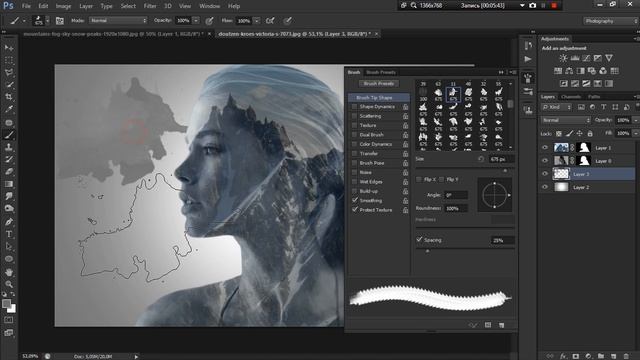Click the Brush Presets button
The image size is (640, 360).
tap(379, 83)
